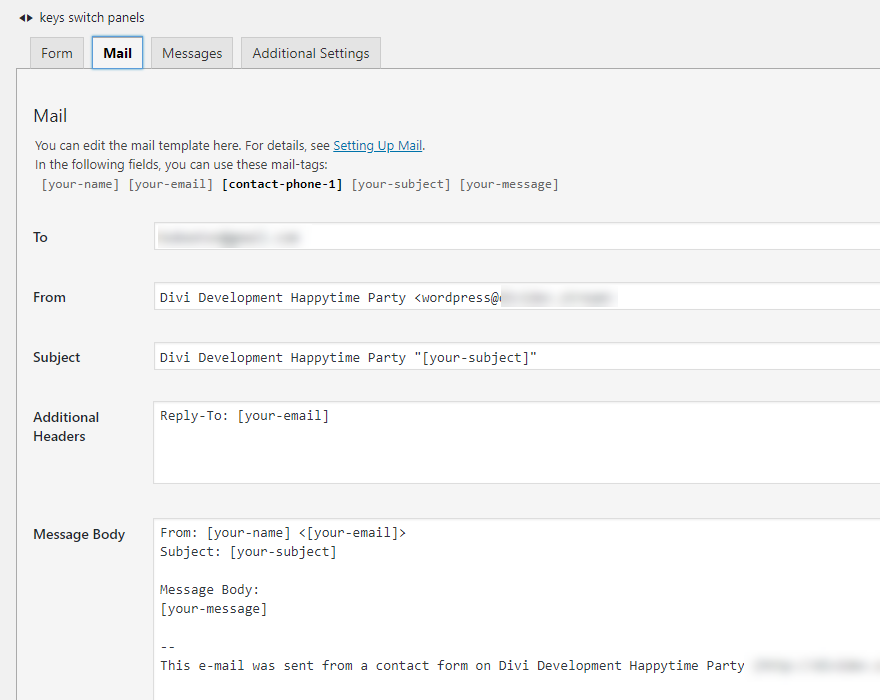This screenshot has height=700, width=880.
Task: Go to the Additional Settings tab
Action: [x=310, y=53]
